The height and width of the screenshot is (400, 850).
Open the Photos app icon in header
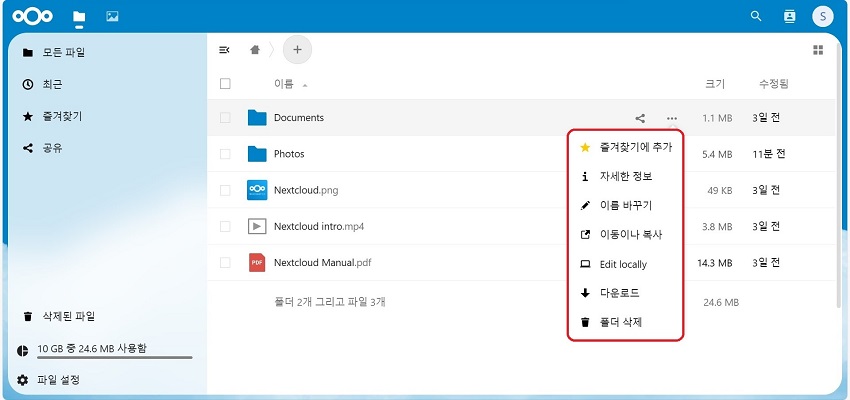click(112, 17)
